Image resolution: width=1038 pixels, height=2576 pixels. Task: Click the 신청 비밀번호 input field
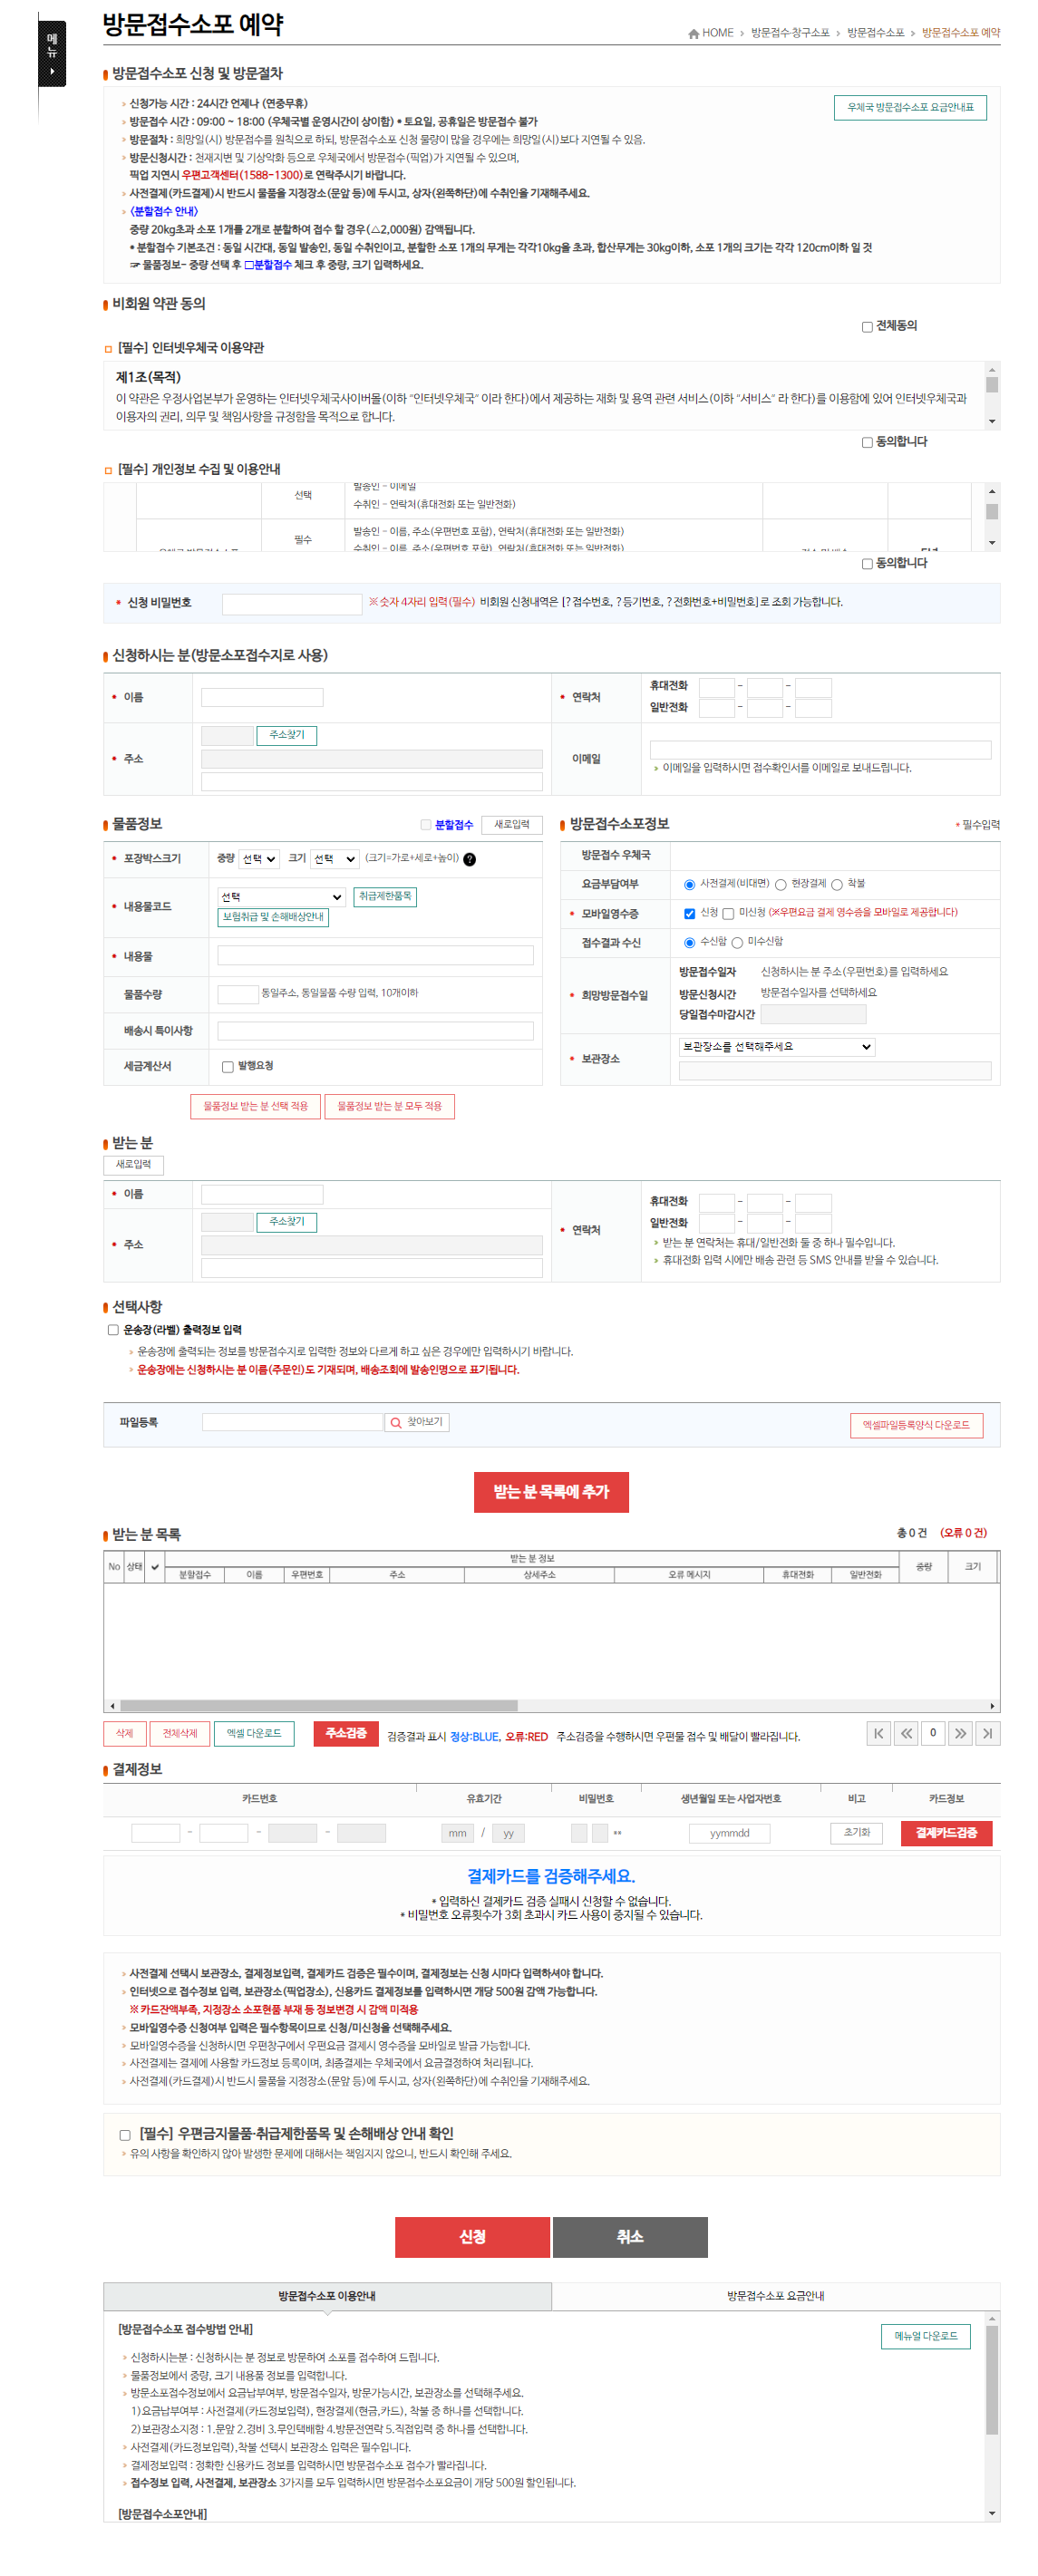tap(292, 604)
